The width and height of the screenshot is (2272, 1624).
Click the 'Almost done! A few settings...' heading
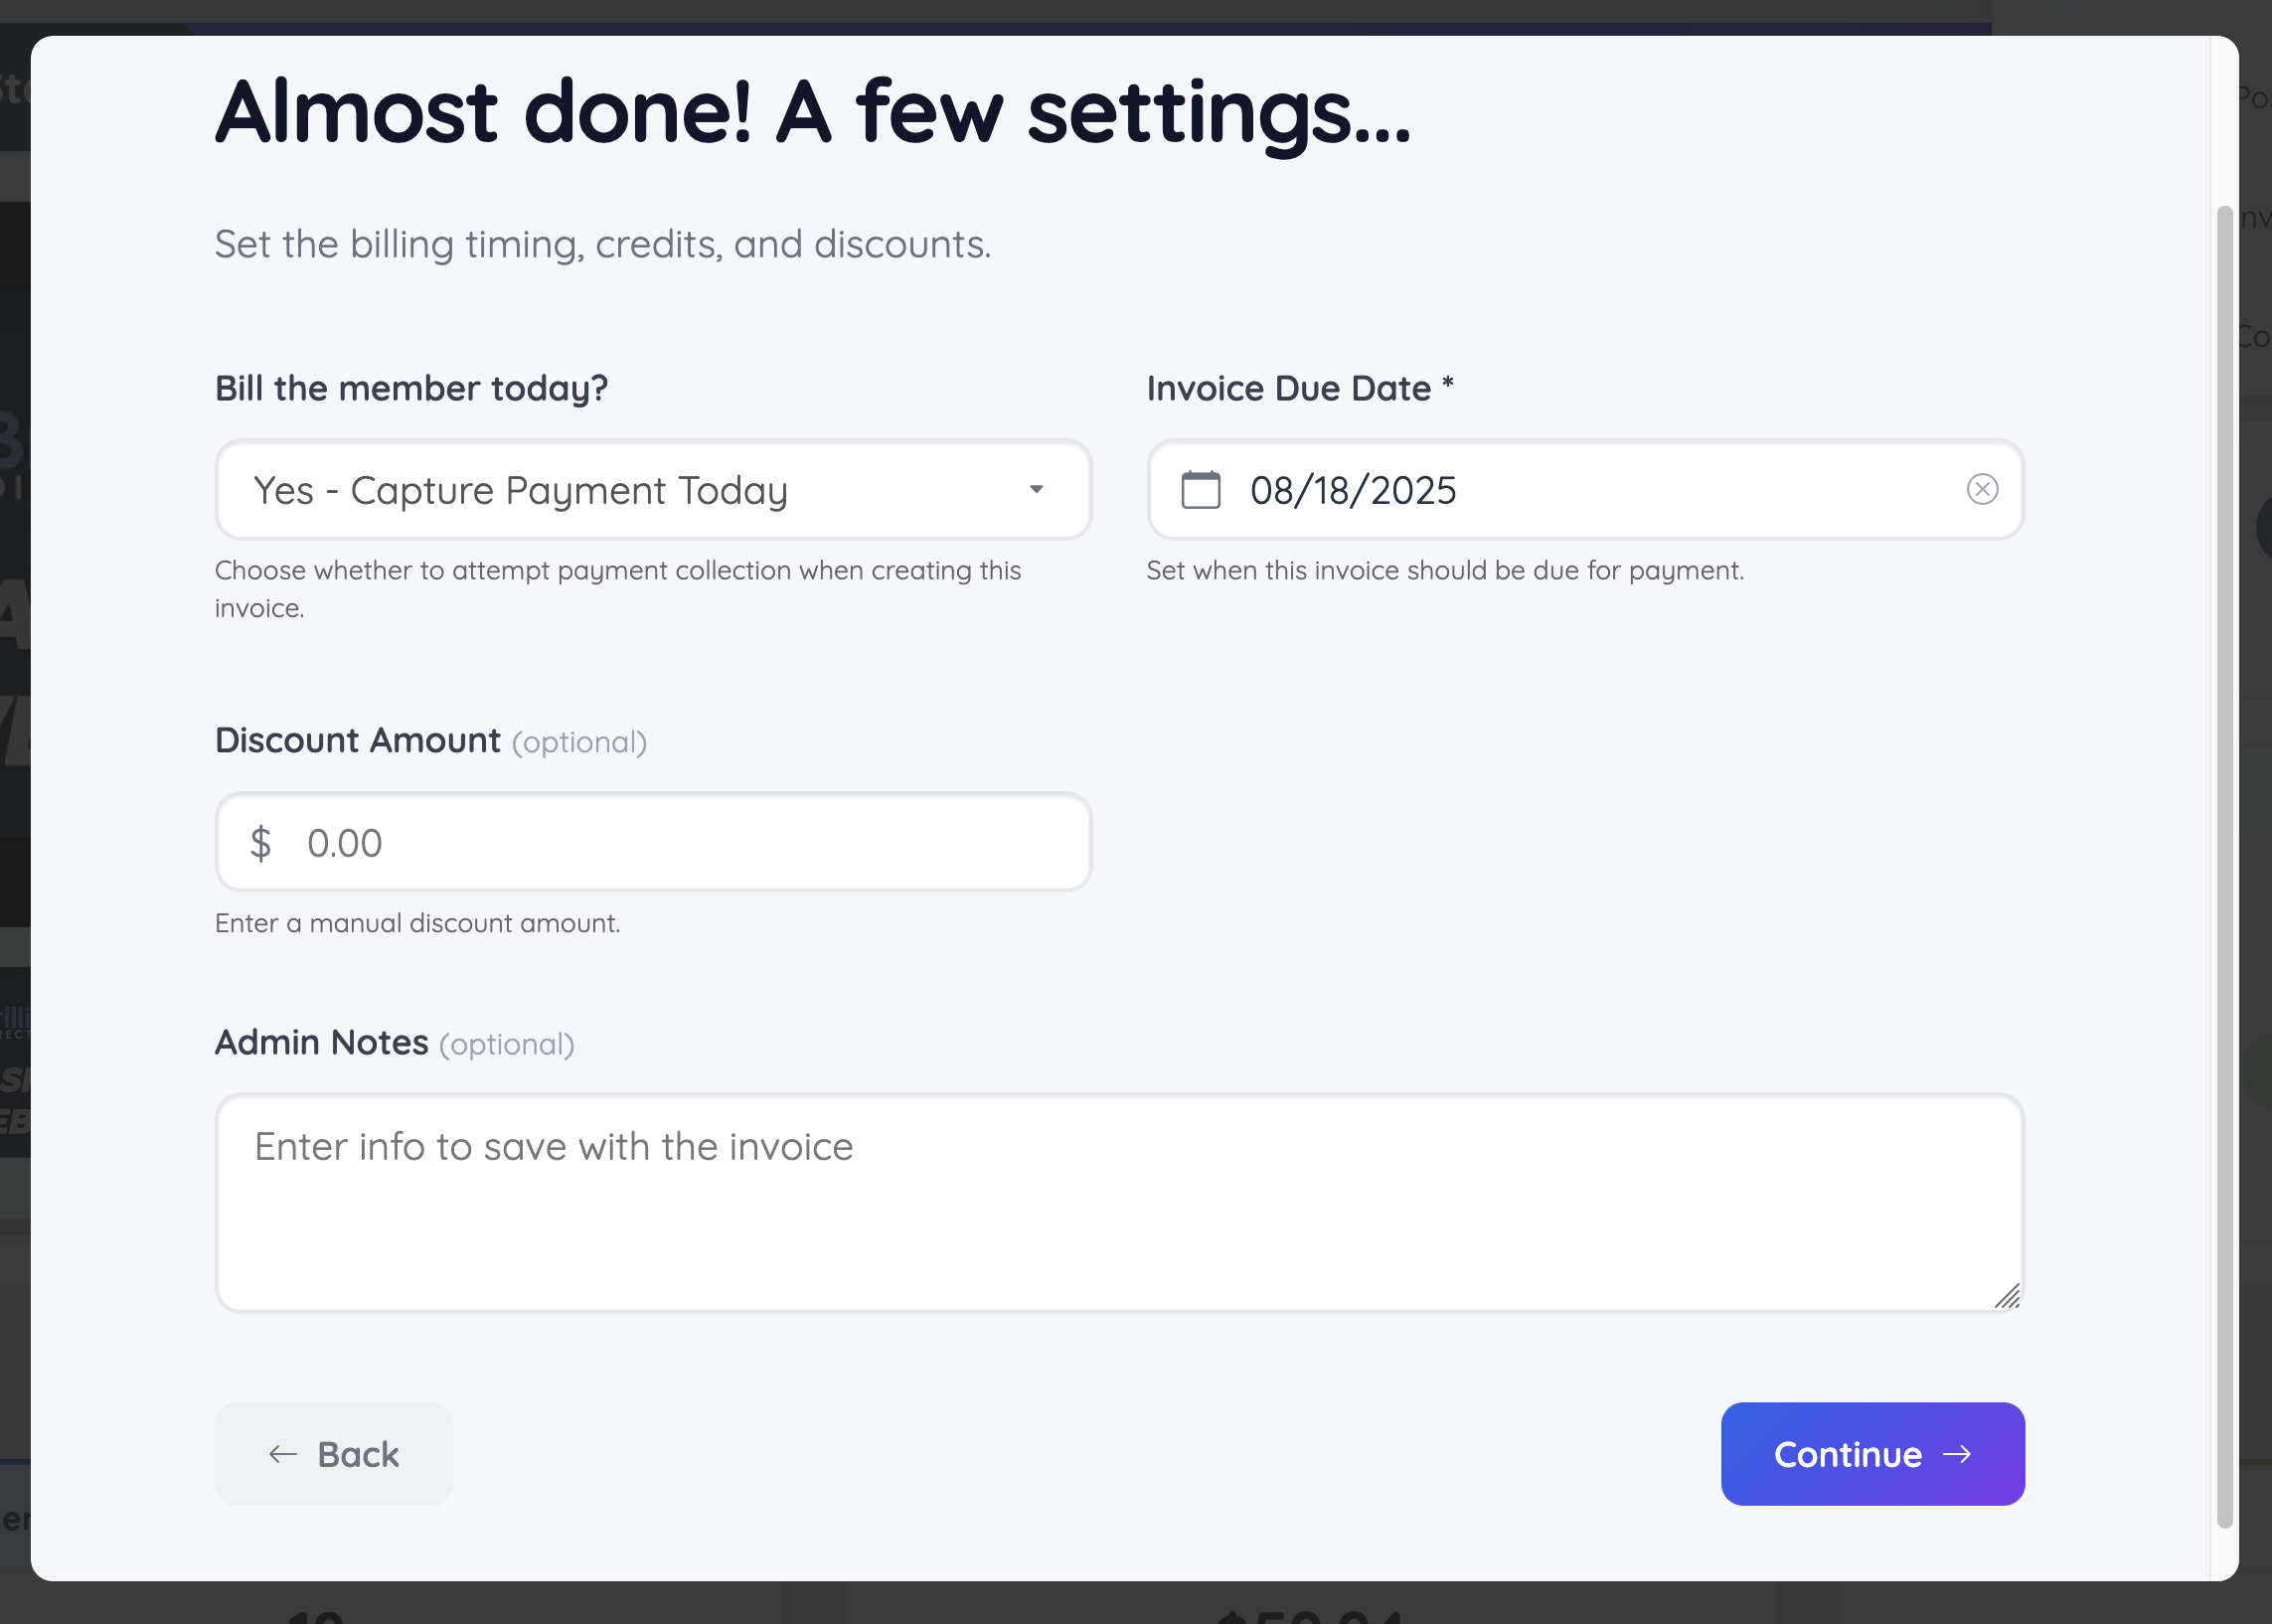point(812,112)
